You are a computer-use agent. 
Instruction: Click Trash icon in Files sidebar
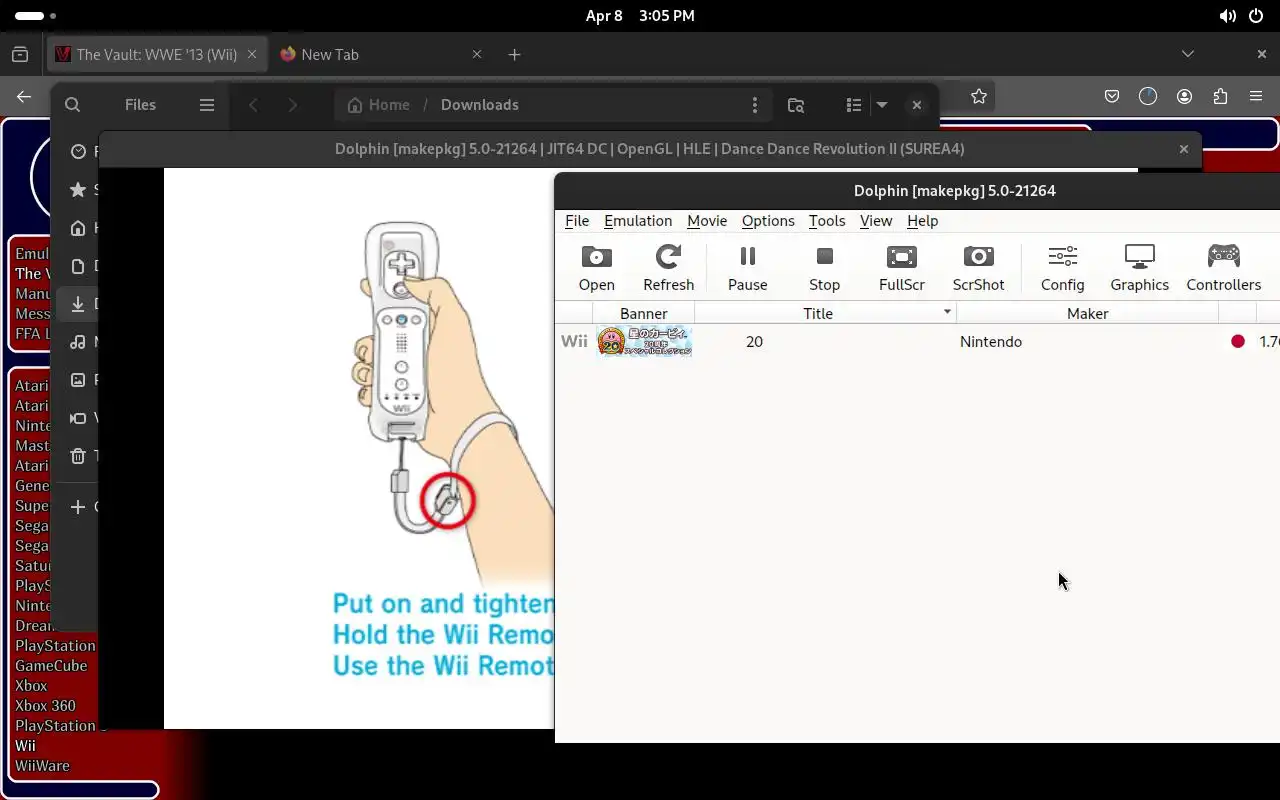click(x=78, y=456)
